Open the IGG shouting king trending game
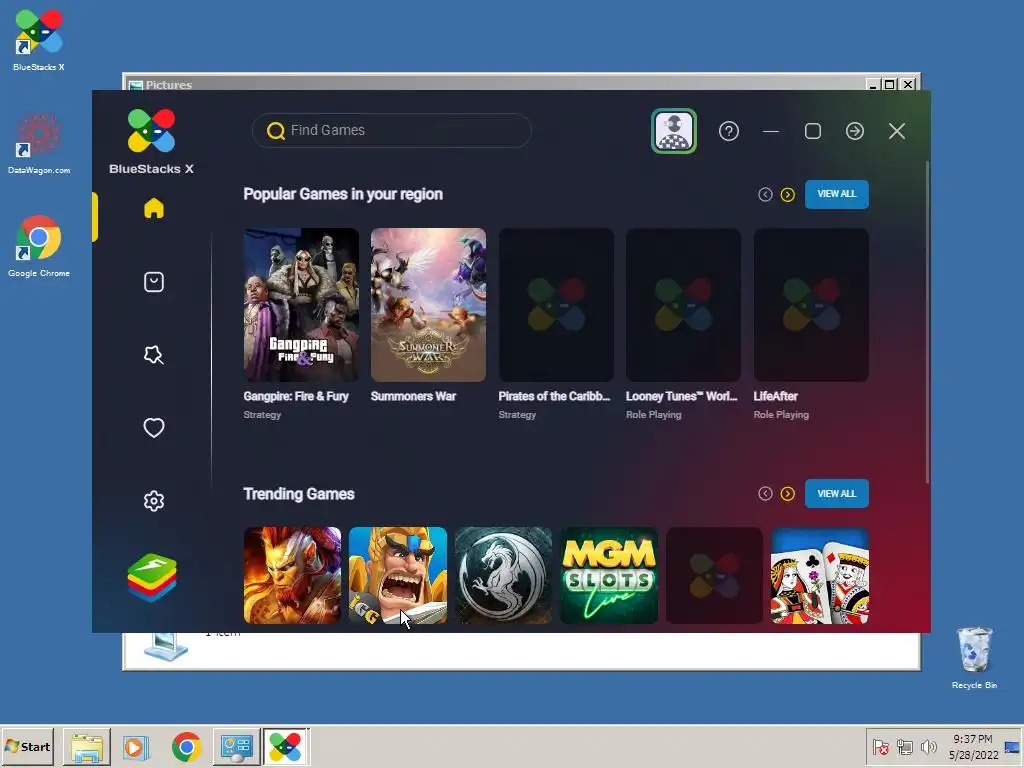 point(398,575)
